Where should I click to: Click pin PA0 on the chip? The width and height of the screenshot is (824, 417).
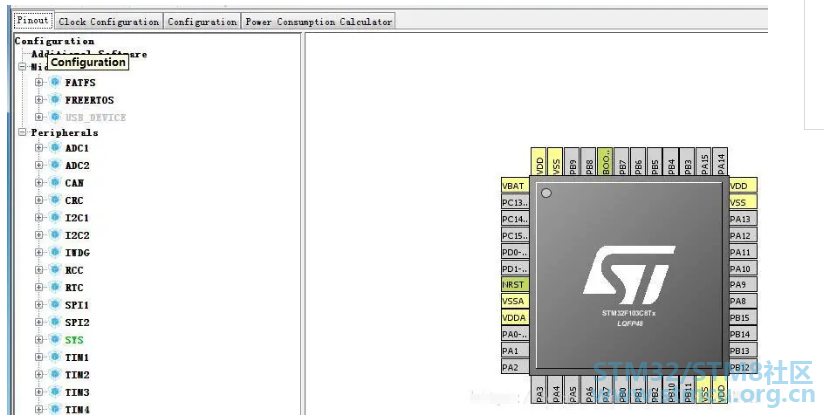(515, 334)
